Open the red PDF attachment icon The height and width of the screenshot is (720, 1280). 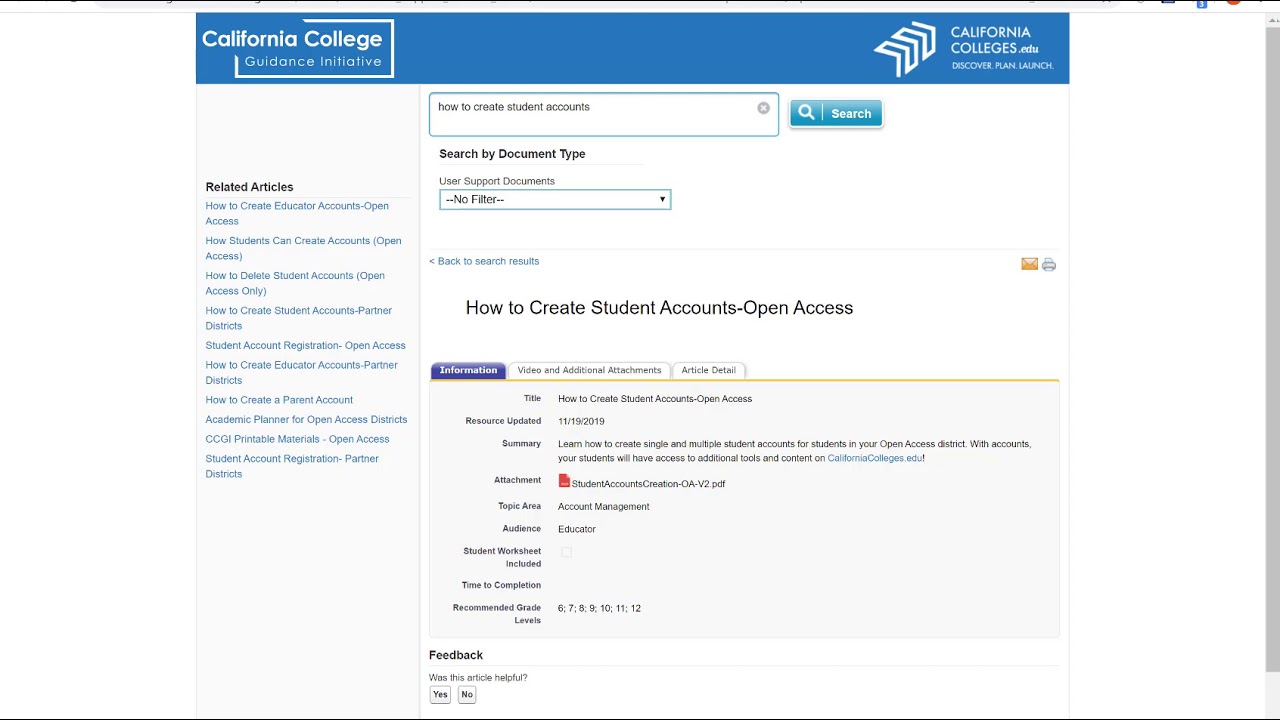564,481
